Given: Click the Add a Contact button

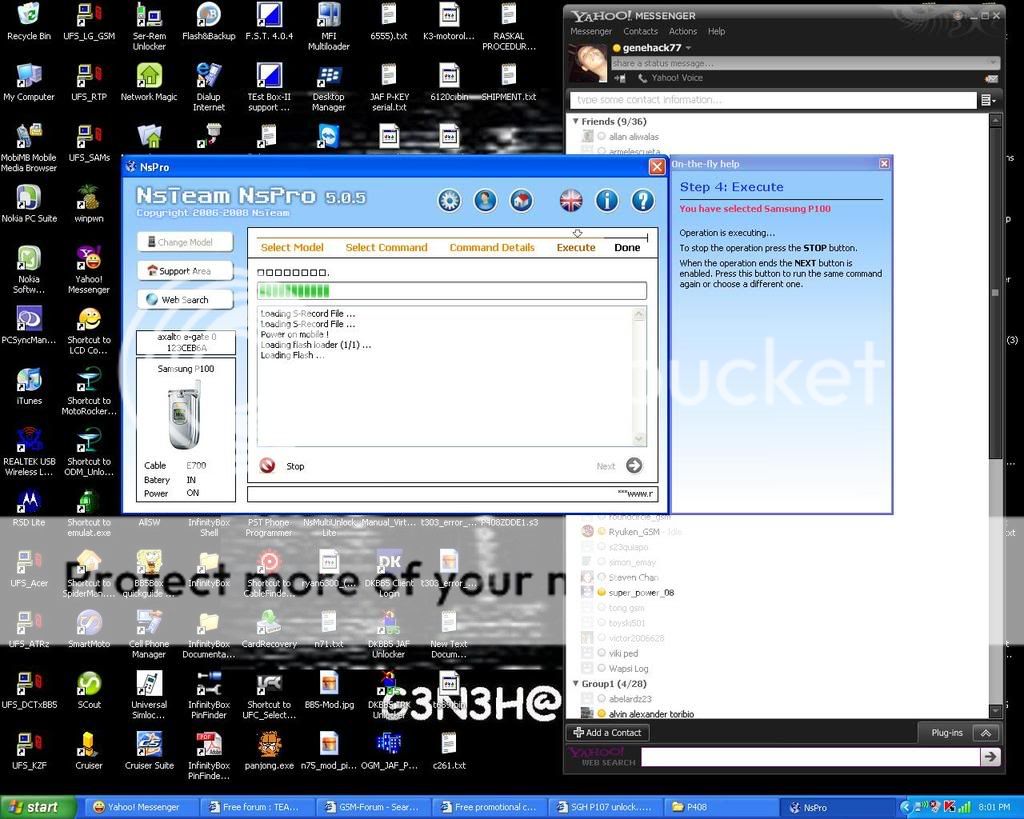Looking at the screenshot, I should pyautogui.click(x=608, y=733).
